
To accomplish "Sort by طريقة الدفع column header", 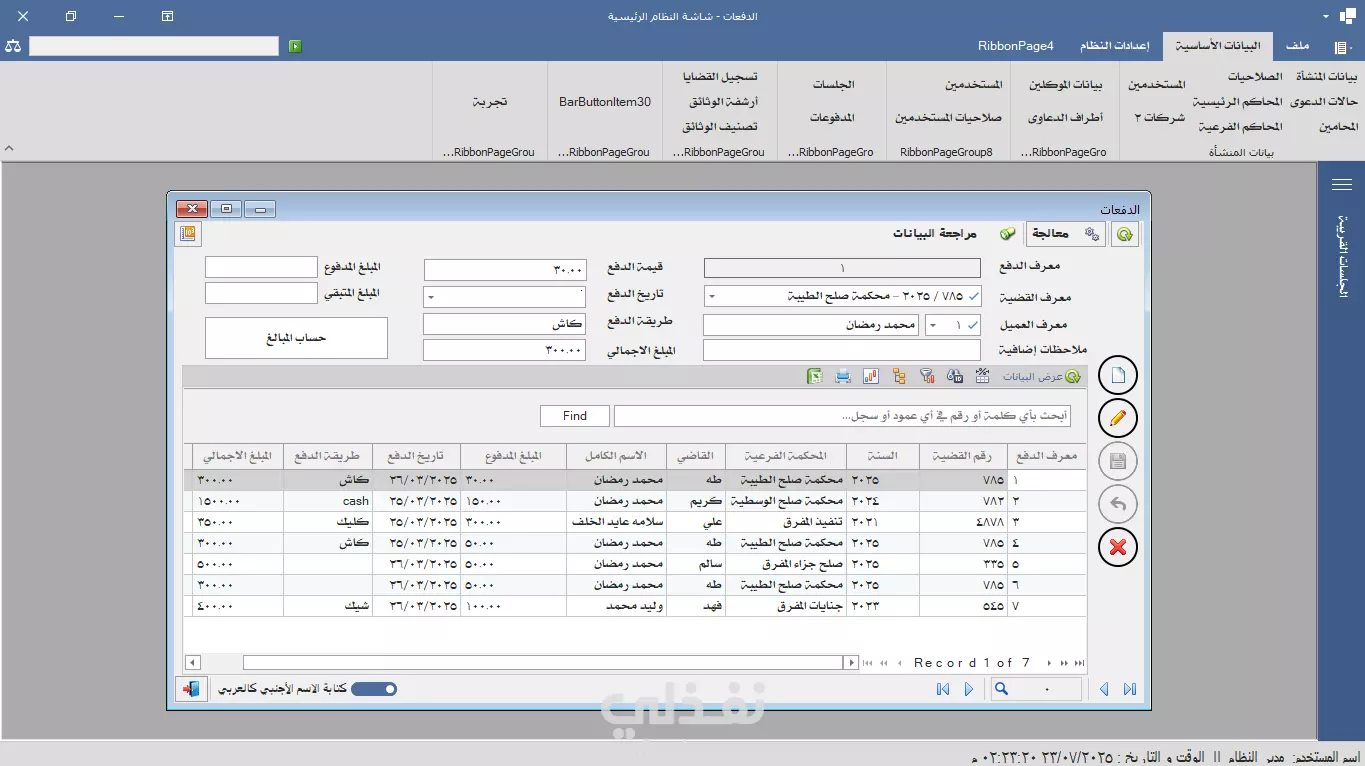I will tap(328, 455).
